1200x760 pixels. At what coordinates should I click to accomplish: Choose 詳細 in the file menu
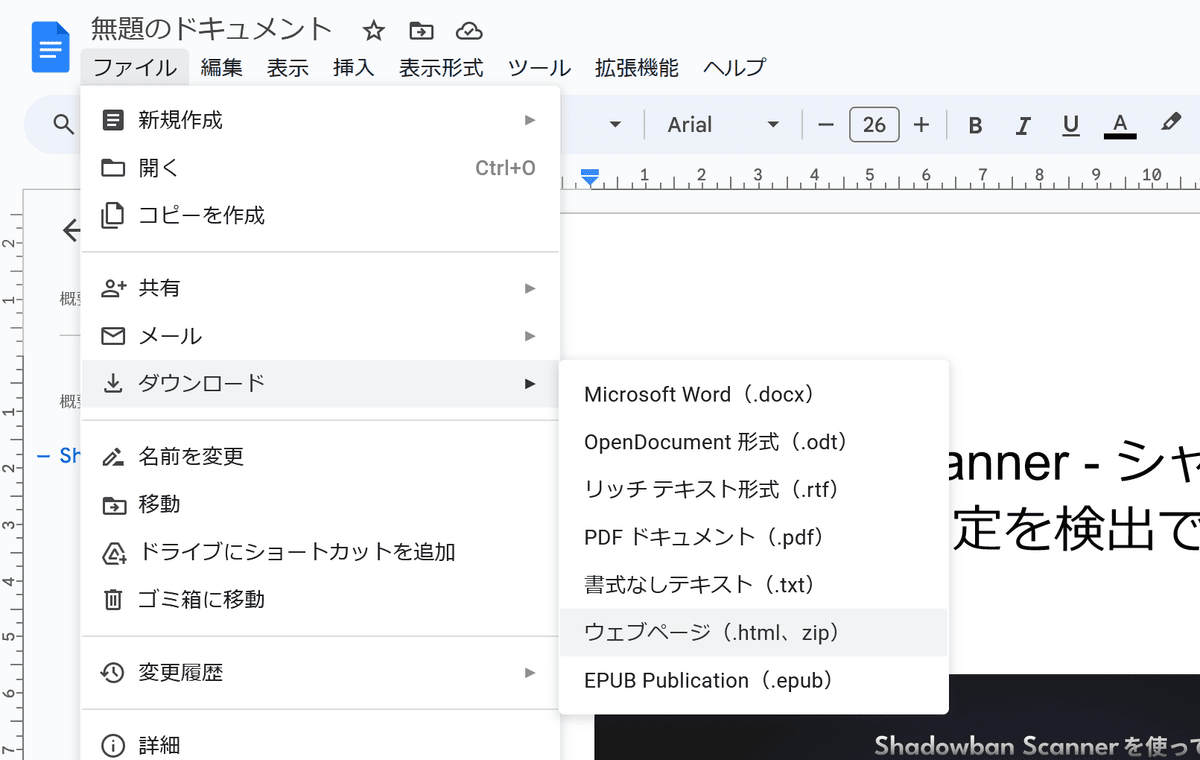pyautogui.click(x=320, y=745)
